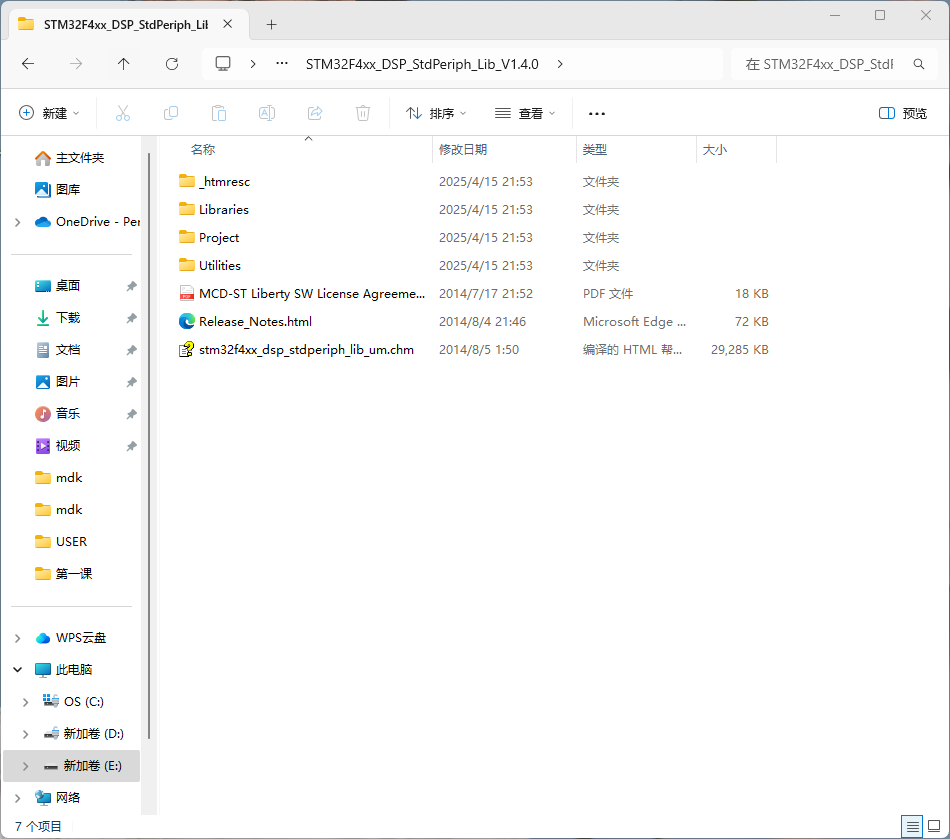
Task: Click the PDF icon of the License Agreement
Action: point(187,293)
